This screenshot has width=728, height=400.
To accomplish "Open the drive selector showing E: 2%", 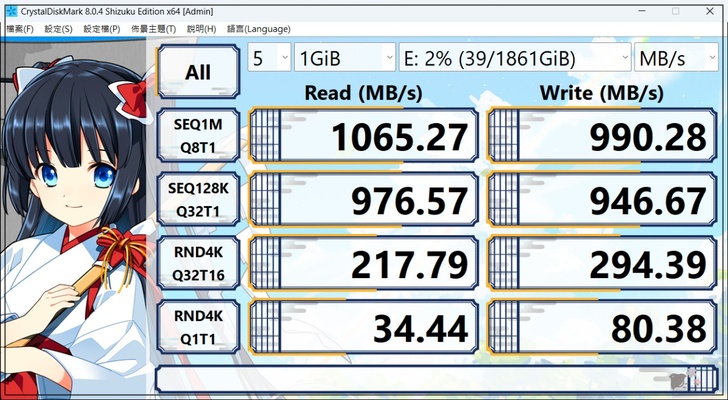I will [514, 58].
